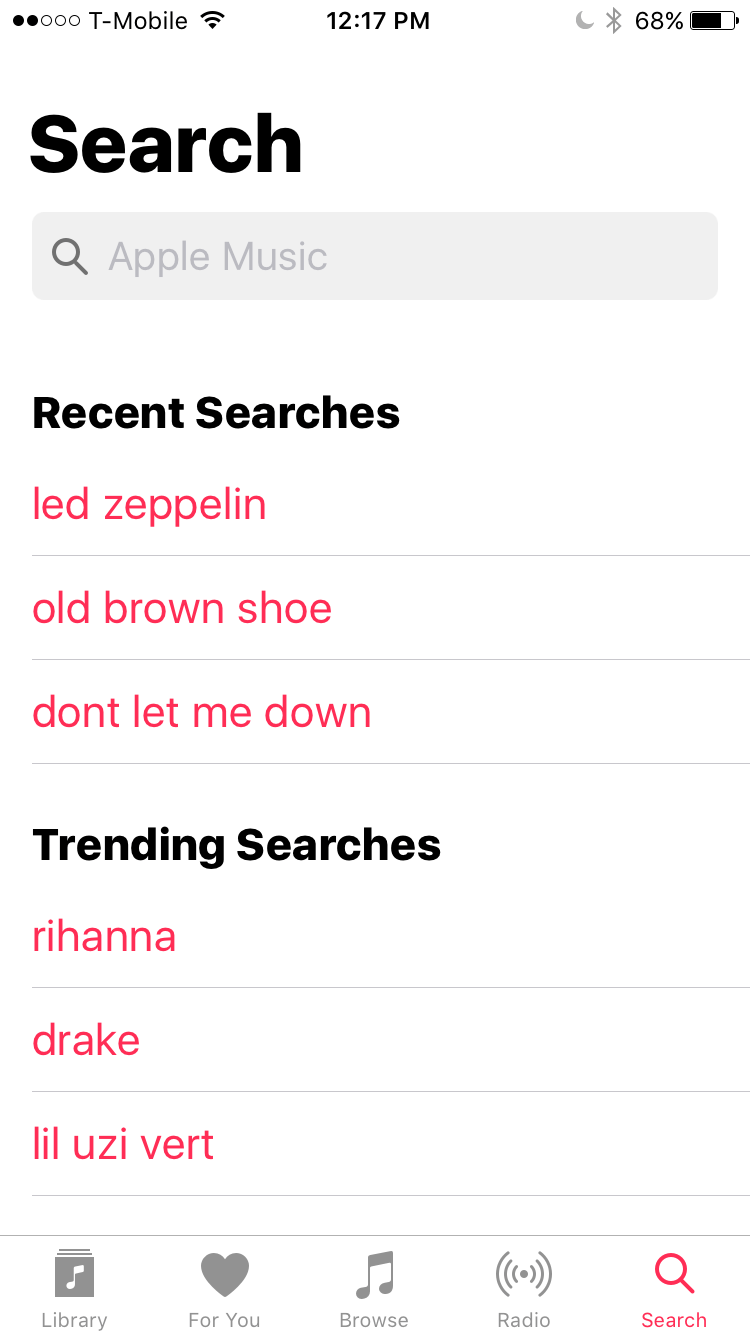
Task: Select lil uzi vert from trending searches
Action: (x=123, y=1144)
